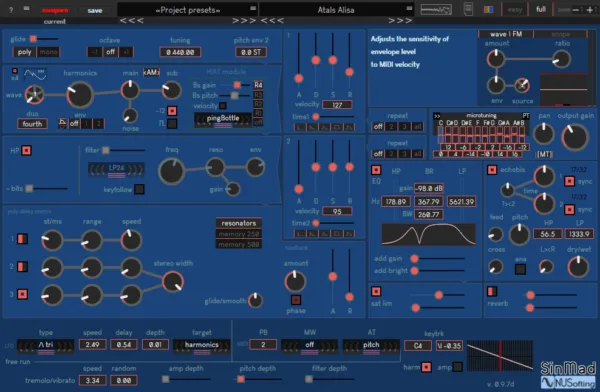Viewport: 600px width, 392px height.
Task: Select the R4 option in HIAT module
Action: tap(258, 85)
